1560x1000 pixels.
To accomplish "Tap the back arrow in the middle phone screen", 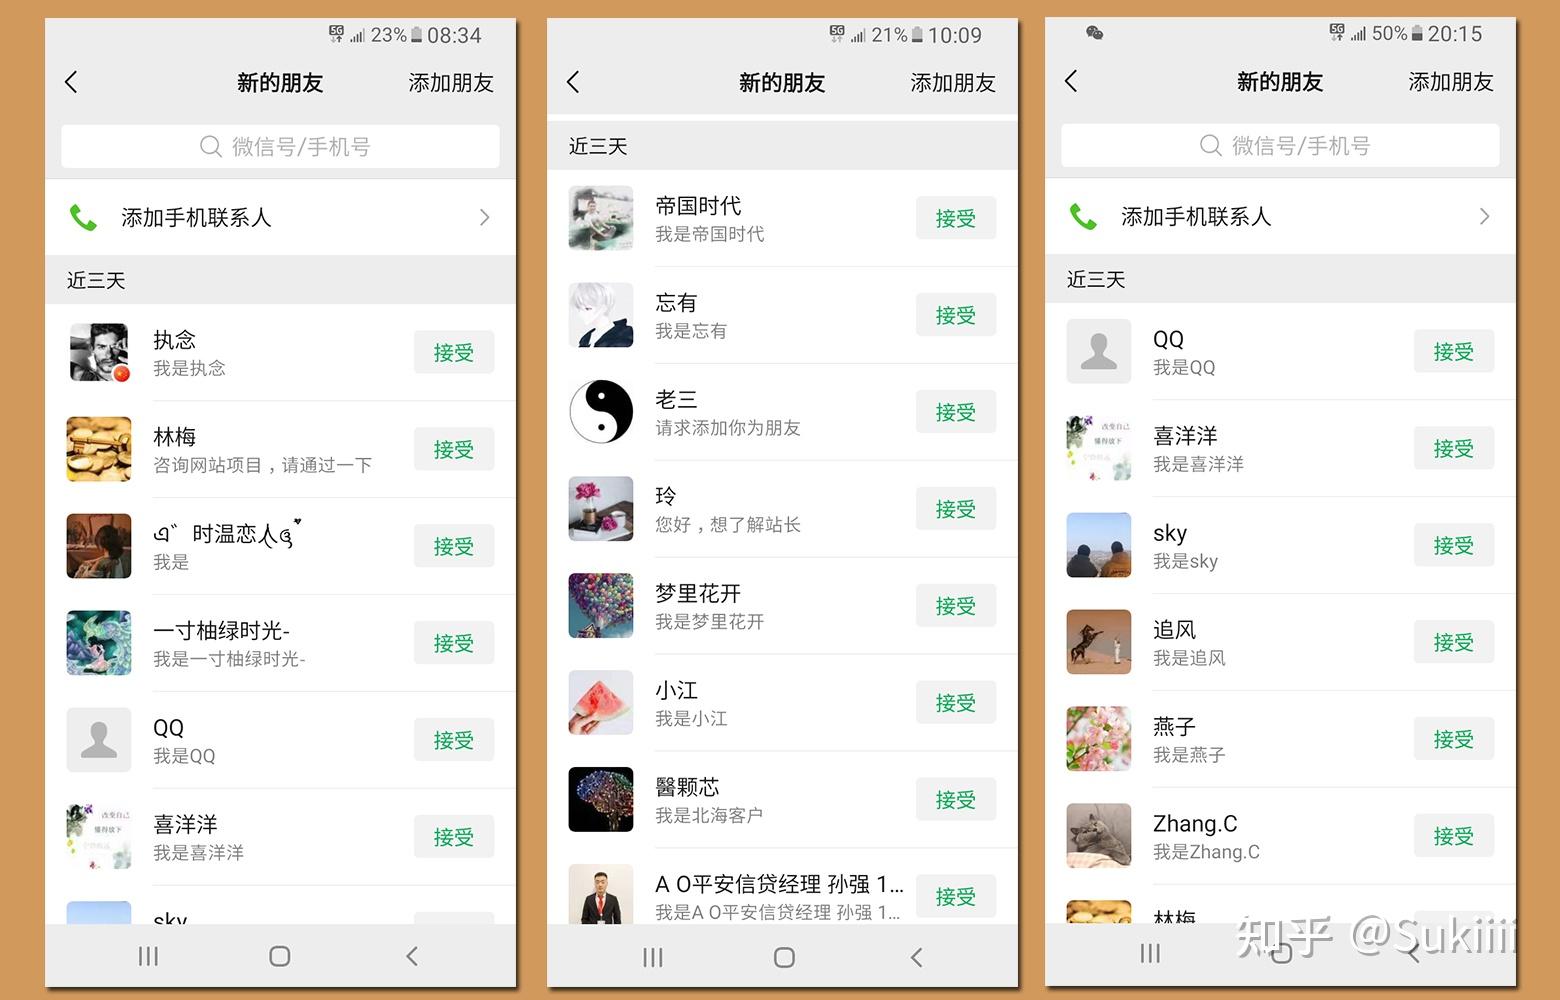I will coord(573,82).
